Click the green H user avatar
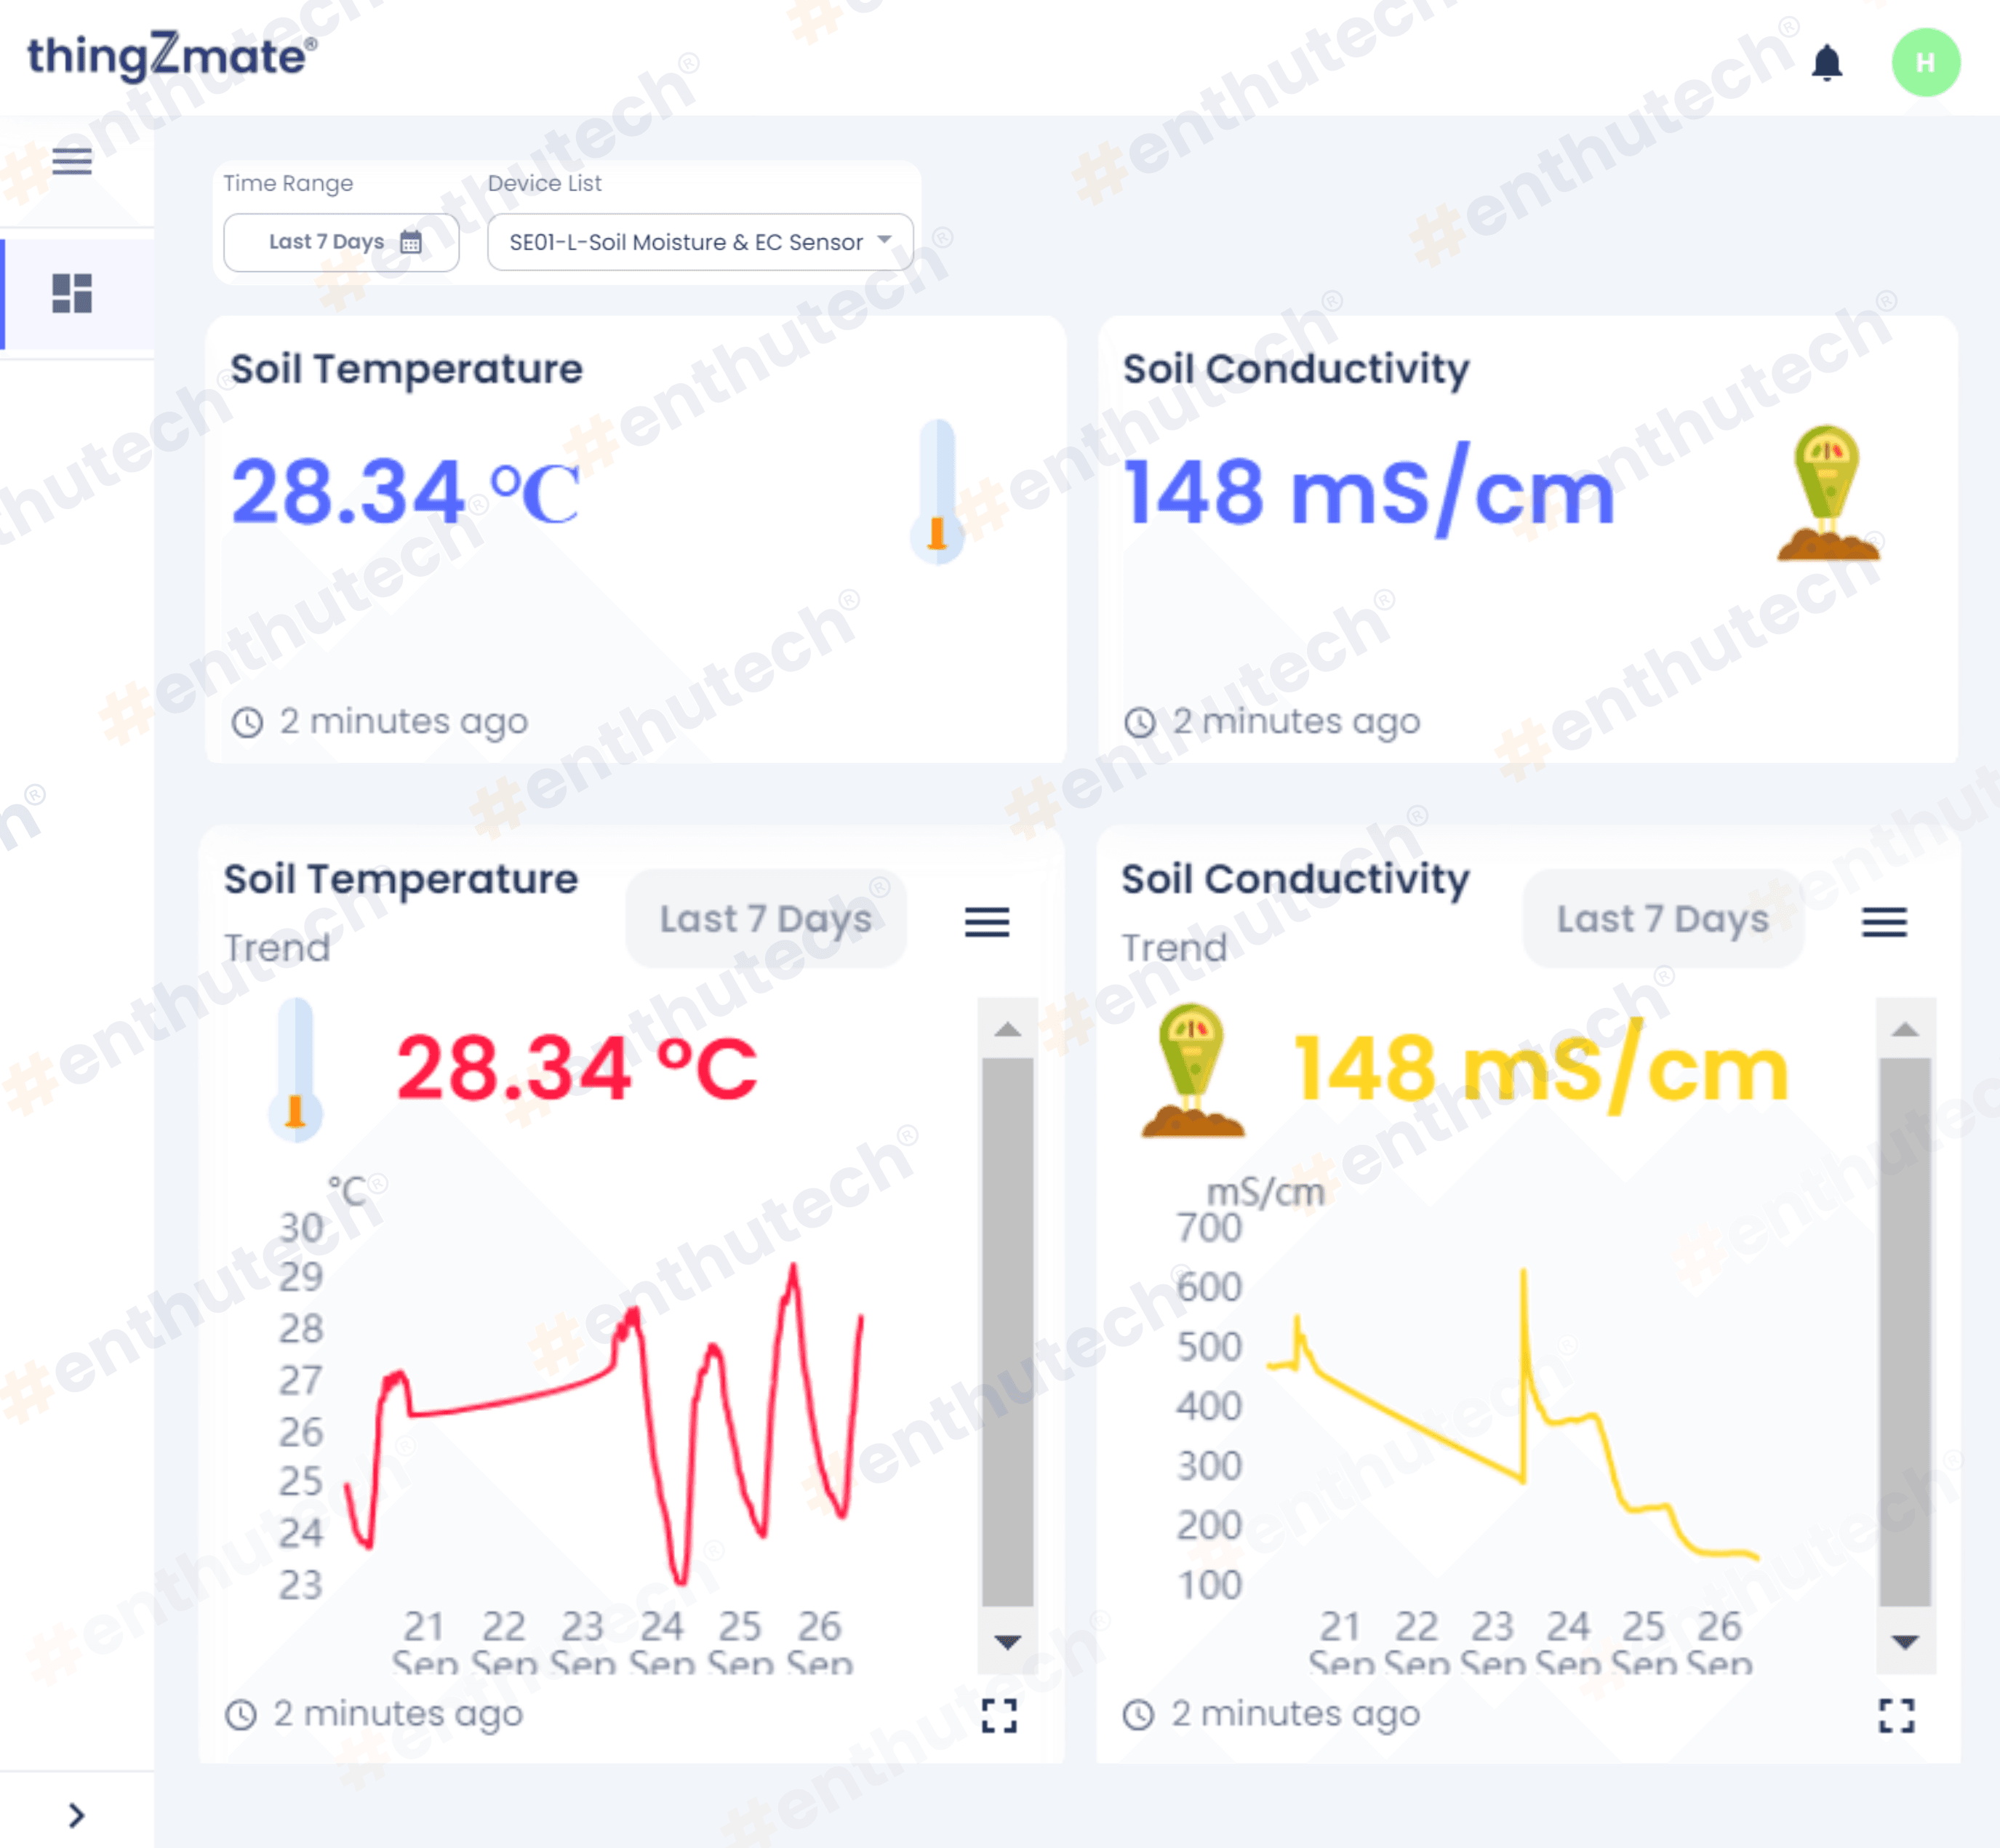This screenshot has height=1848, width=2000. tap(1925, 62)
